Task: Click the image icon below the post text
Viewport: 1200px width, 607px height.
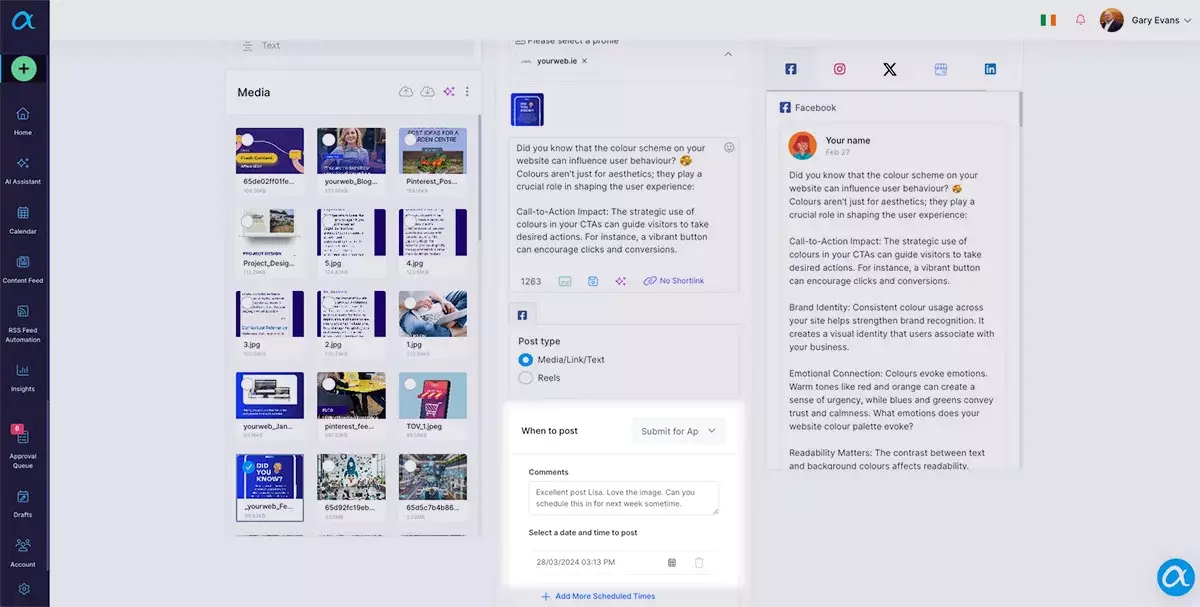Action: point(565,281)
